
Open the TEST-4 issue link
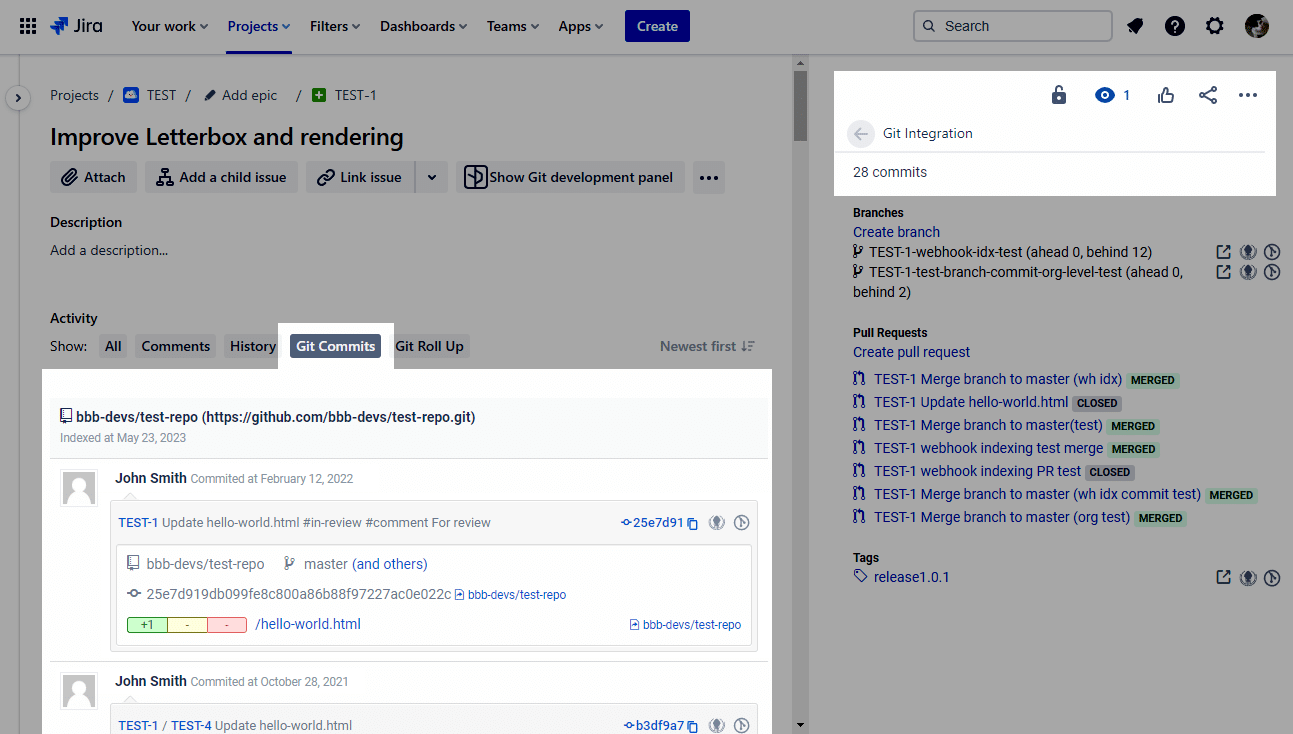[x=191, y=726]
